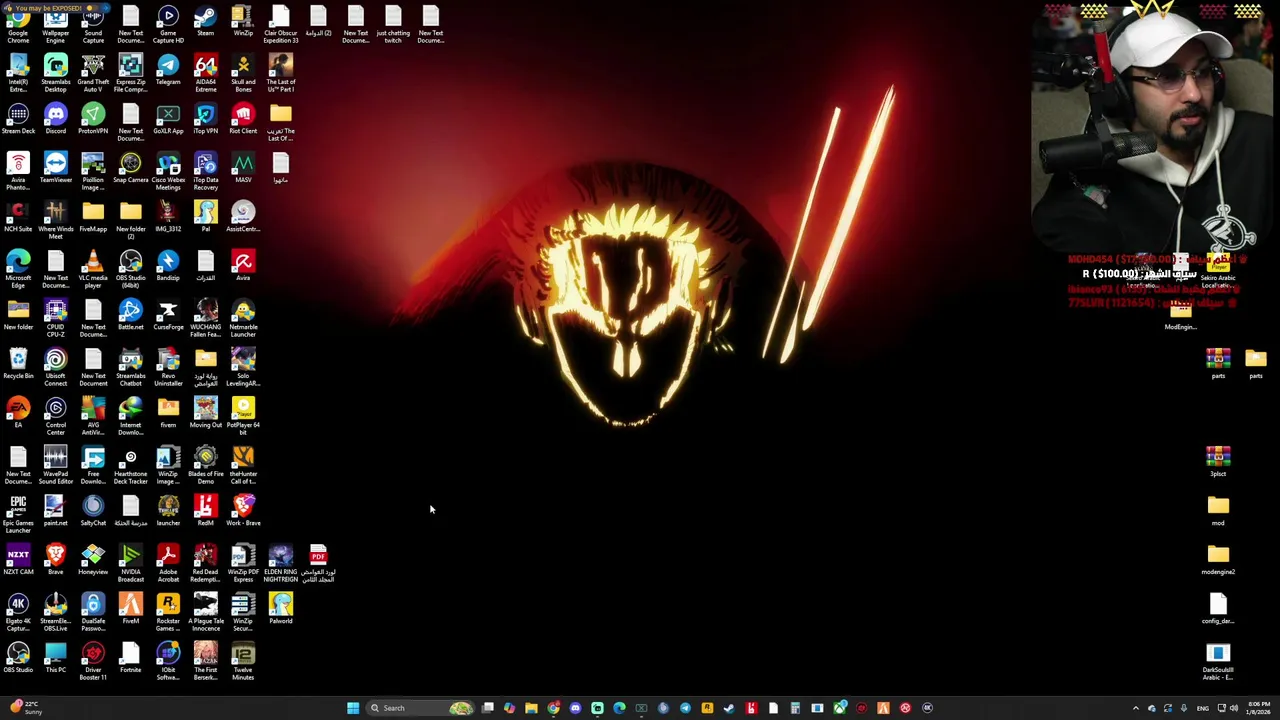Open the taskbar clock and date
Viewport: 1280px width, 720px height.
[1259, 708]
